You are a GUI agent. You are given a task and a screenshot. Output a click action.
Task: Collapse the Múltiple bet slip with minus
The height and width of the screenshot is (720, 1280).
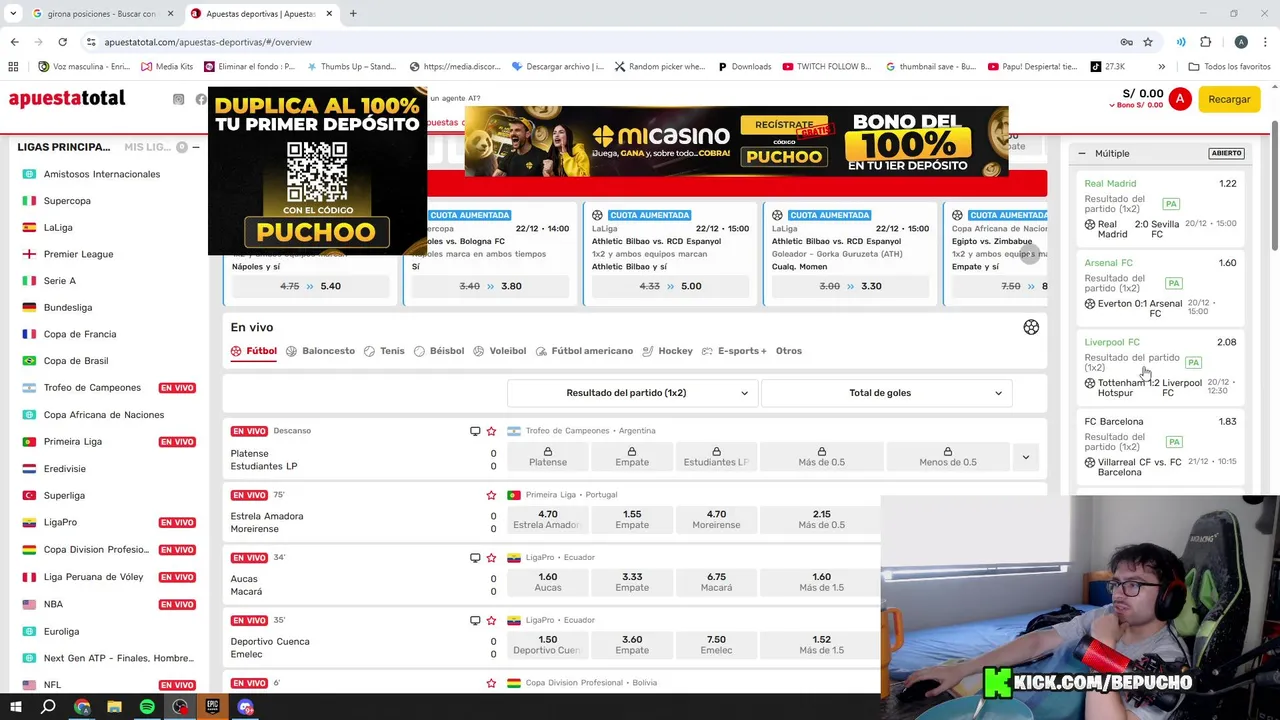click(1082, 153)
